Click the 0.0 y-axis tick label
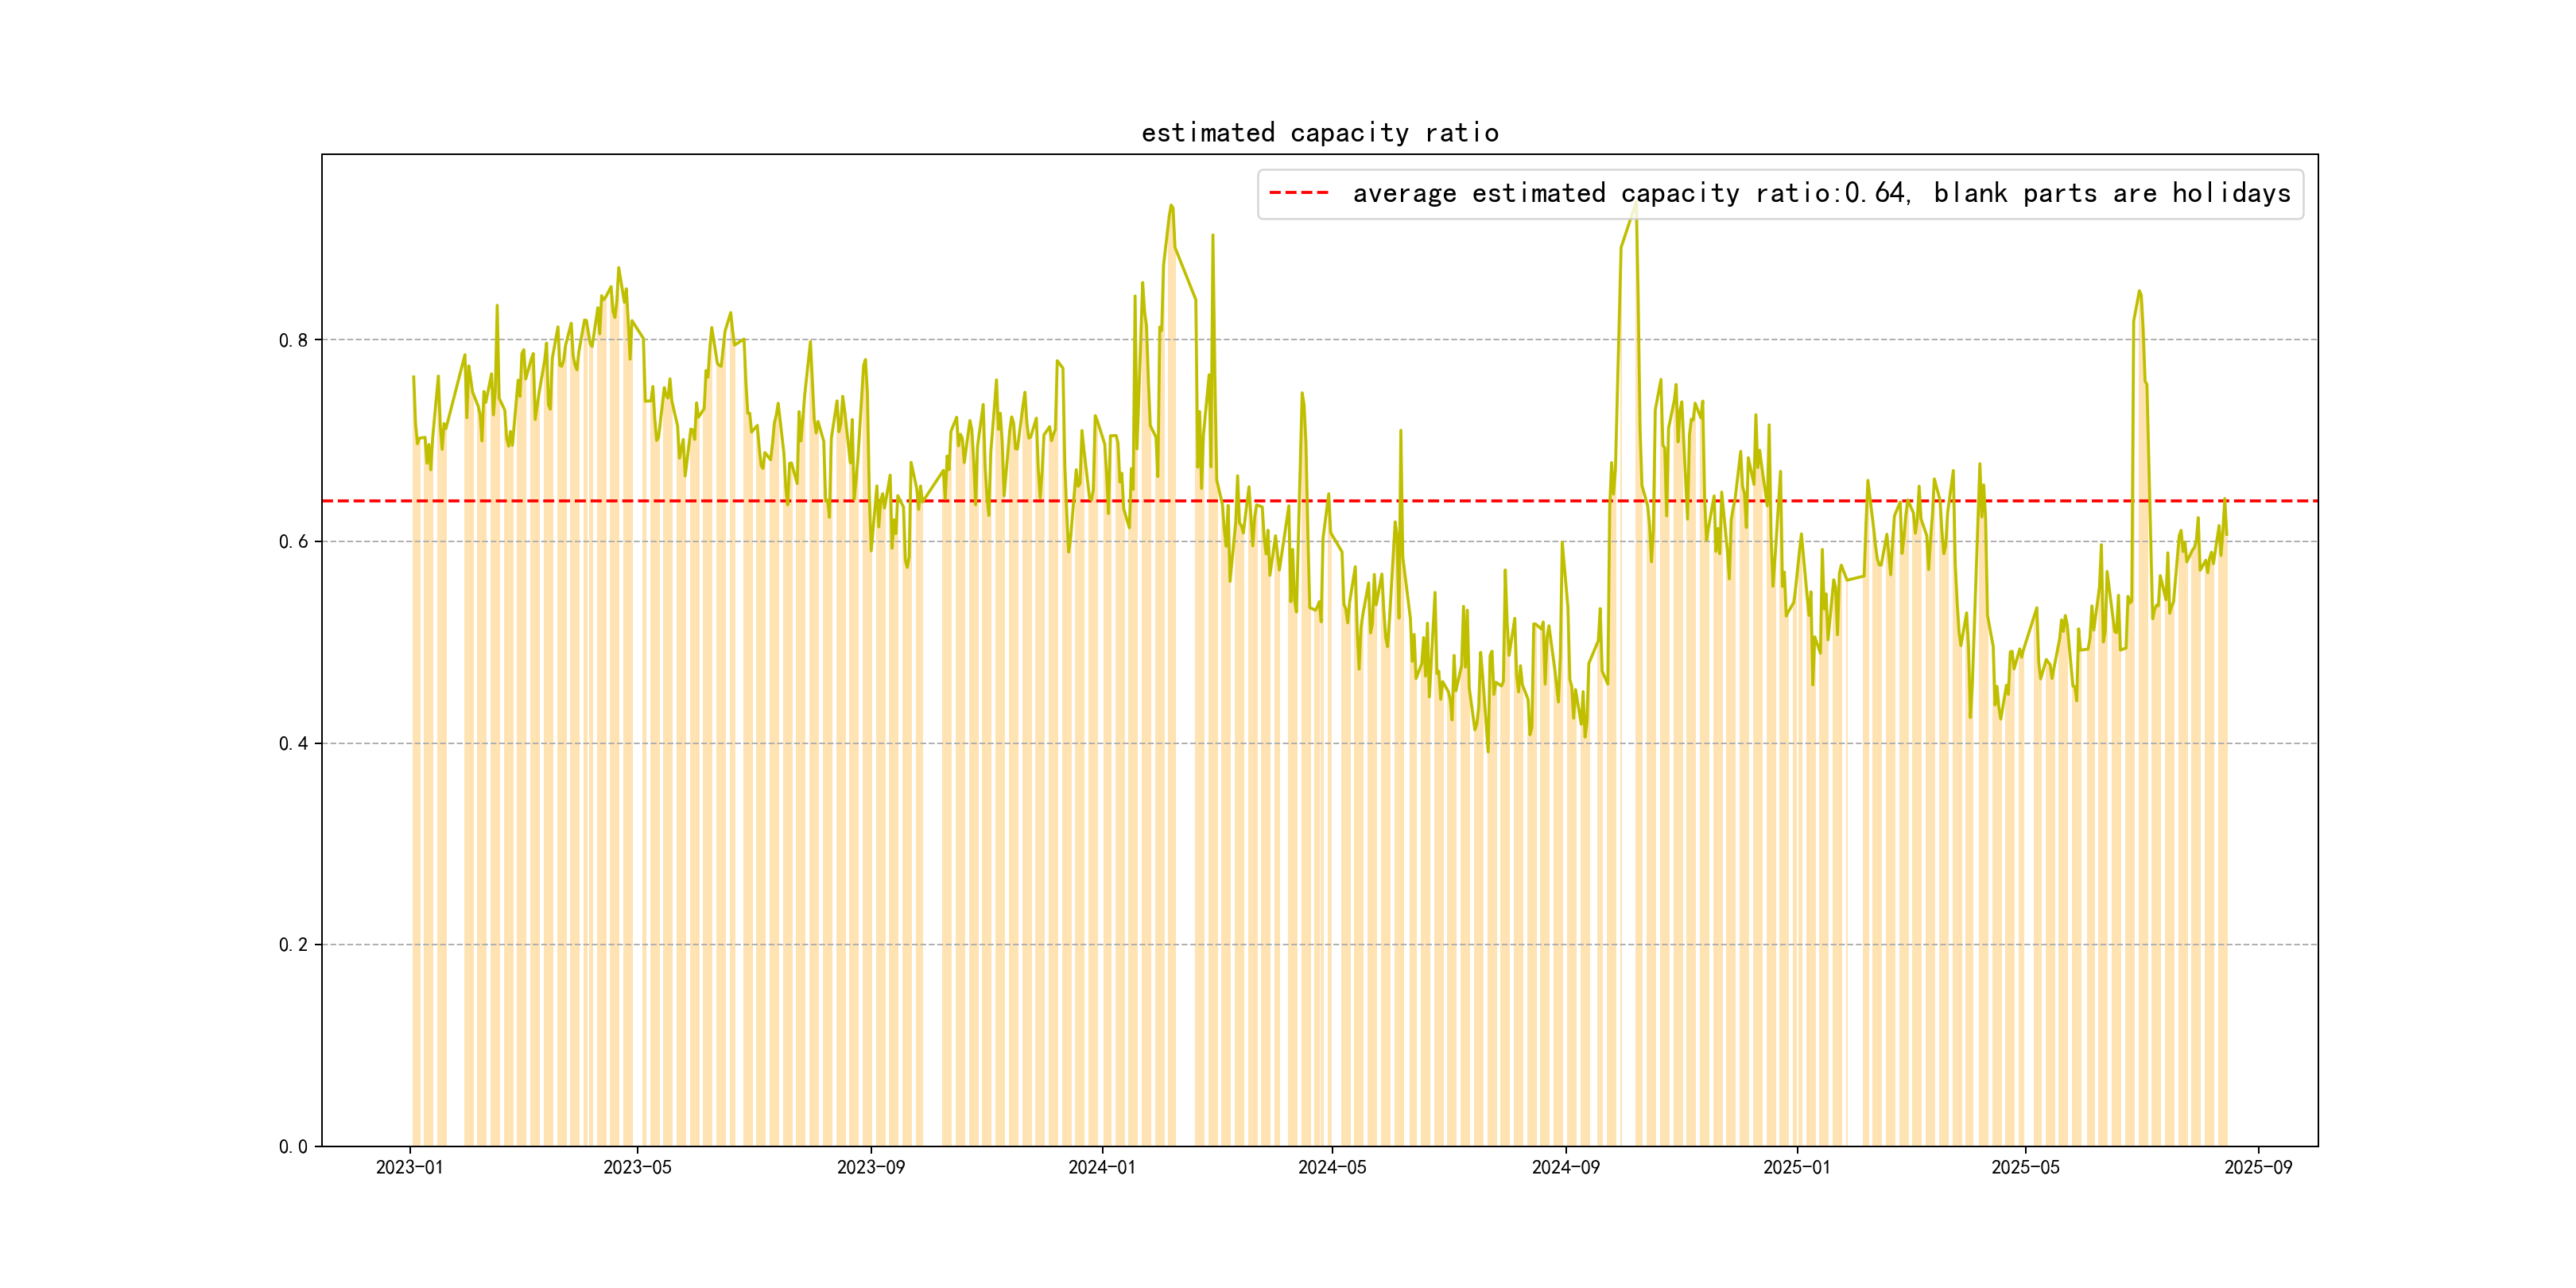 click(x=293, y=1146)
